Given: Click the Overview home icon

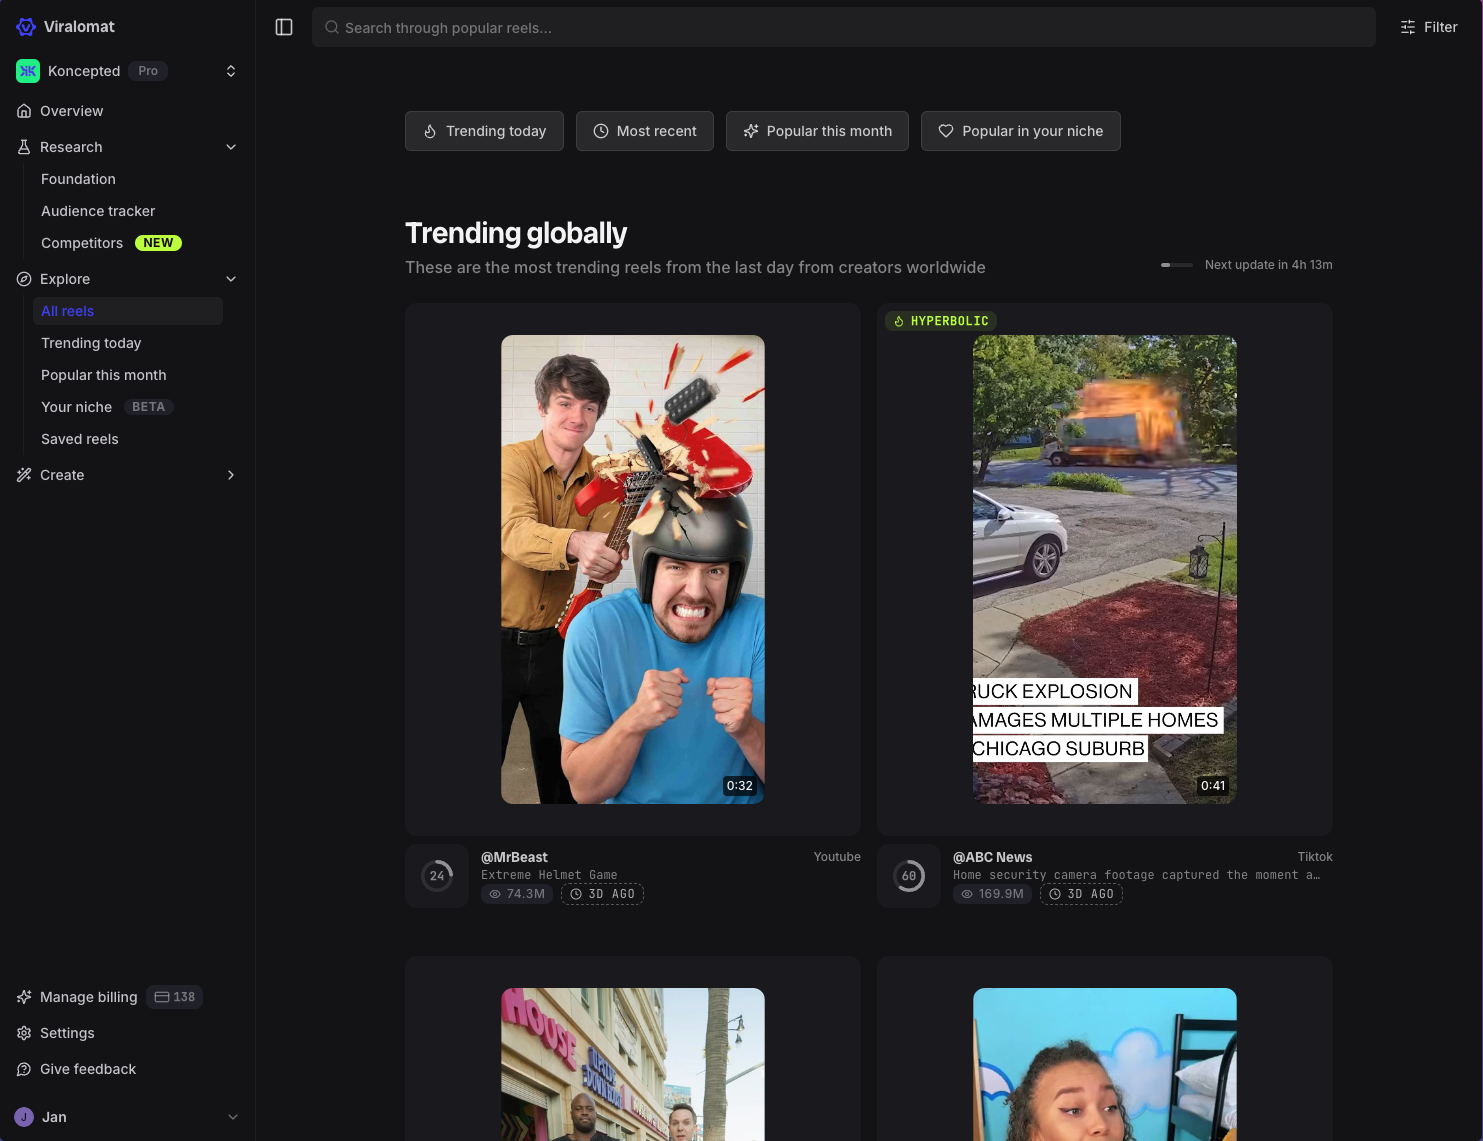Looking at the screenshot, I should point(24,111).
